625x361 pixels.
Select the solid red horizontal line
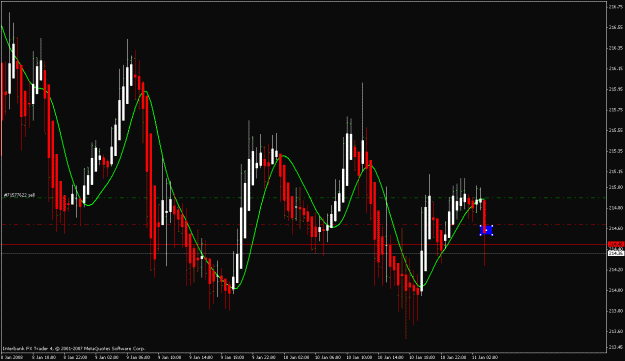pos(303,244)
